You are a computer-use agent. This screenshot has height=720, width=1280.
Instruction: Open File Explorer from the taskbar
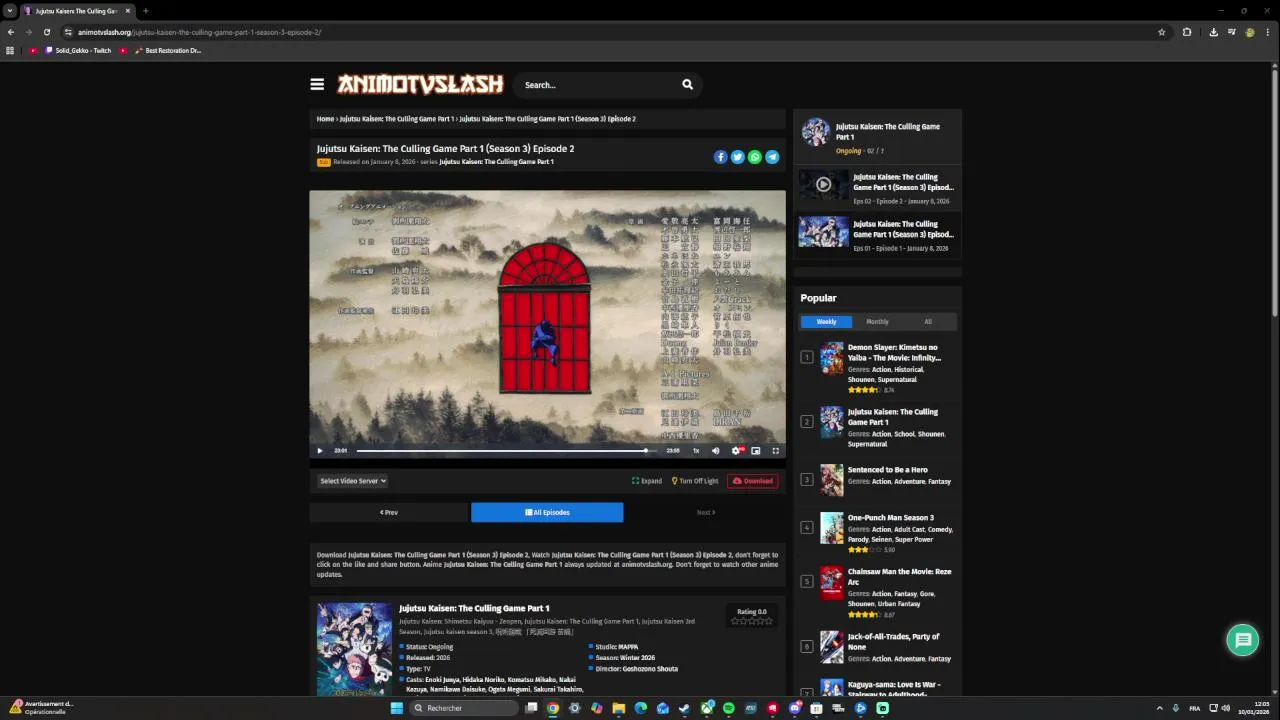point(618,708)
